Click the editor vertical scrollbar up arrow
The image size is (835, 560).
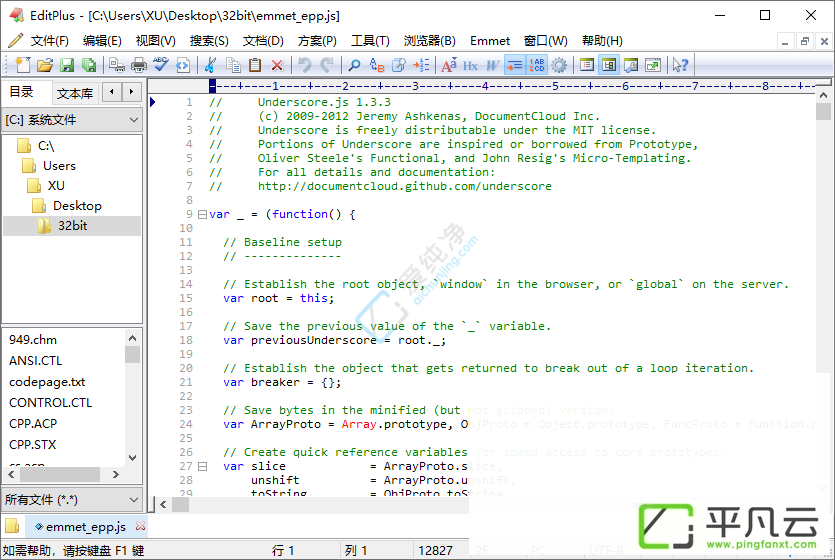(823, 96)
